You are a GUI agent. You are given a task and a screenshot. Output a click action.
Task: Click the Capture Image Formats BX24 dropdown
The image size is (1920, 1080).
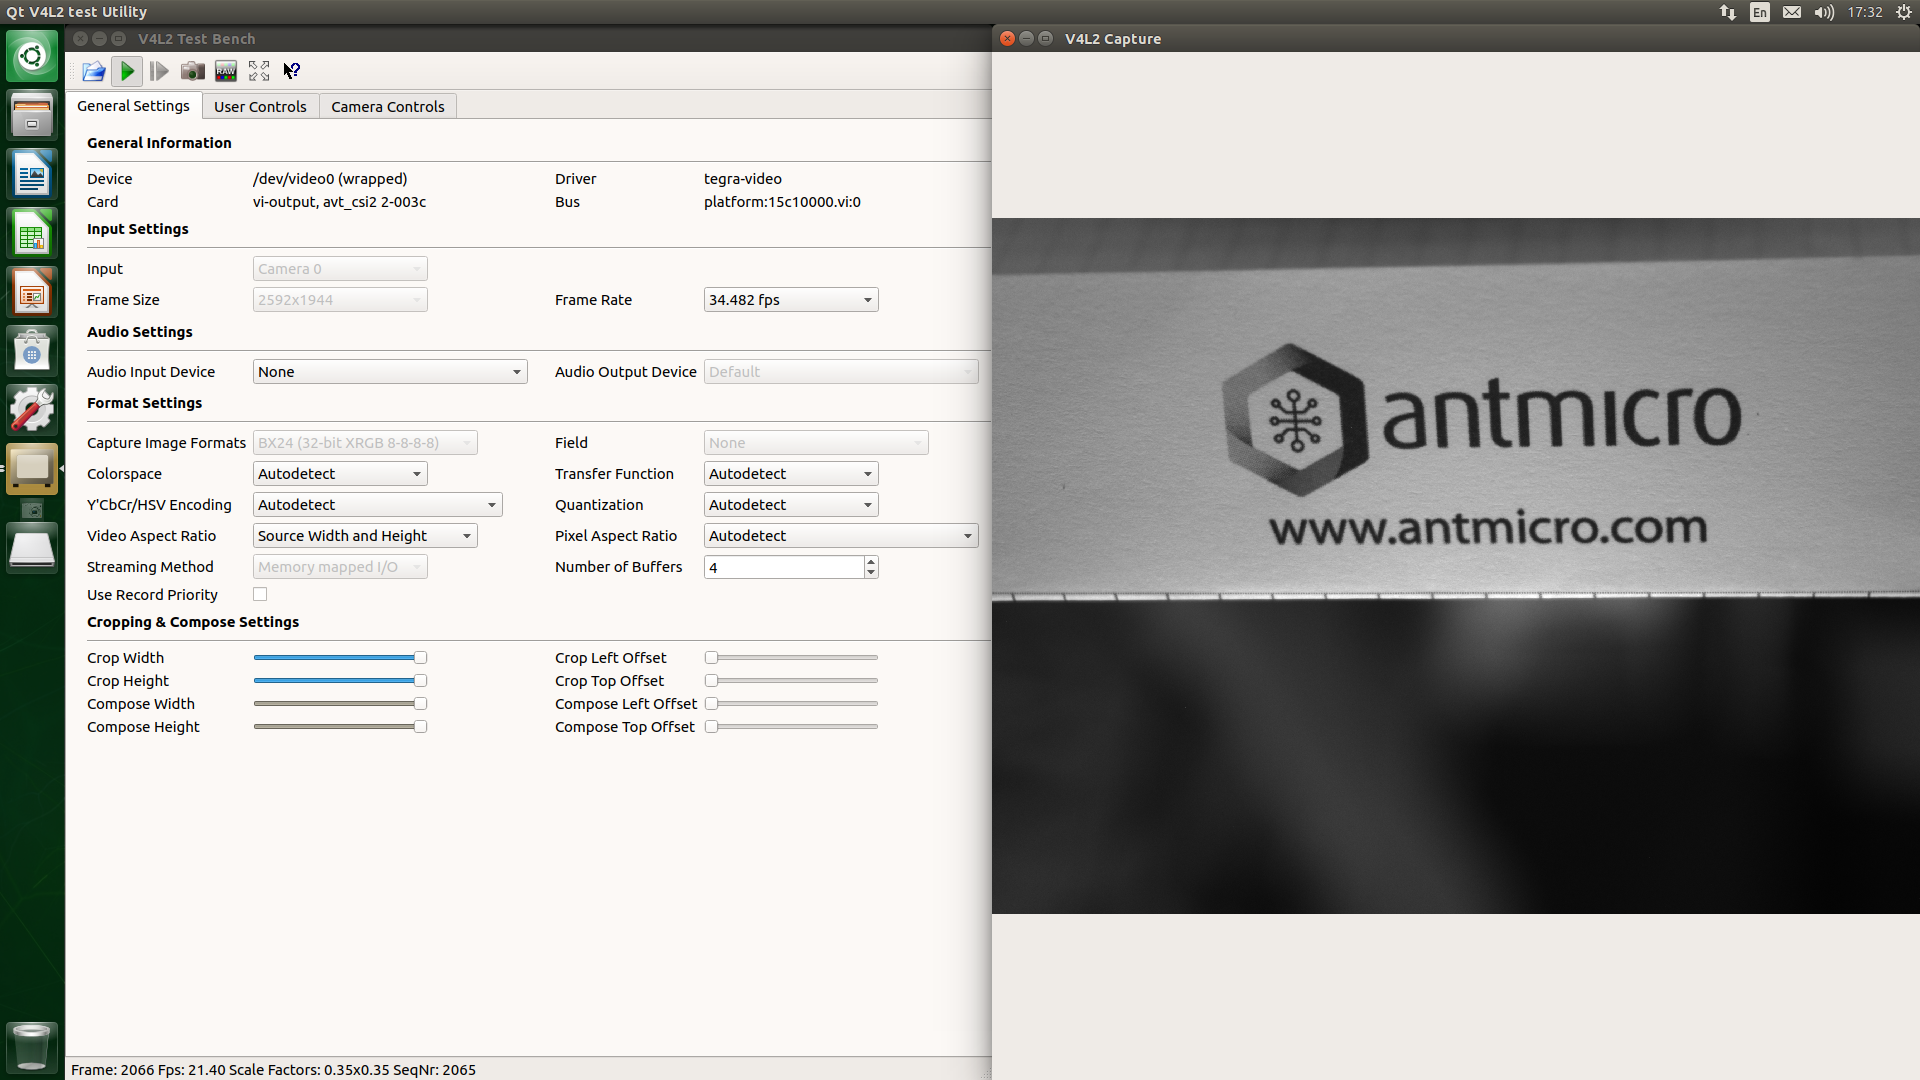(x=365, y=443)
